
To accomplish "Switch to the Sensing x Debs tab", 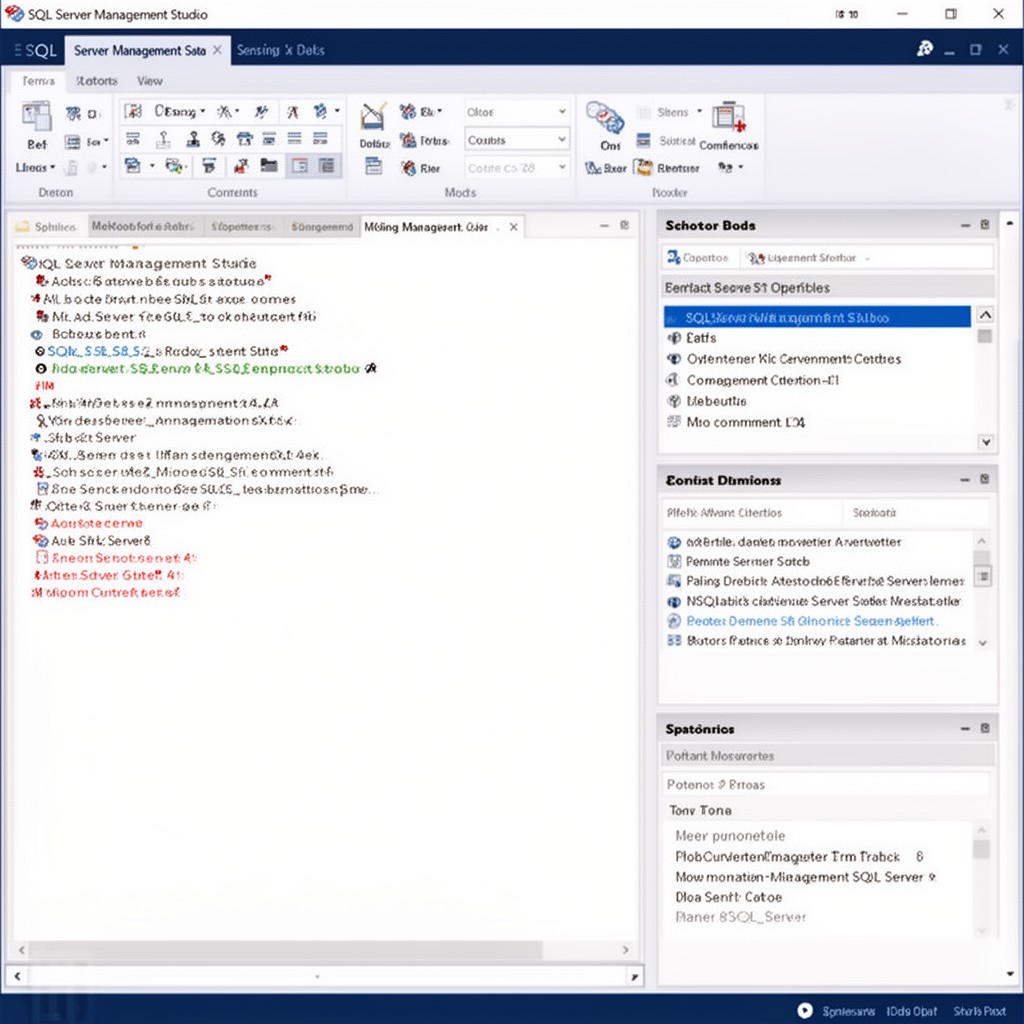I will (280, 50).
